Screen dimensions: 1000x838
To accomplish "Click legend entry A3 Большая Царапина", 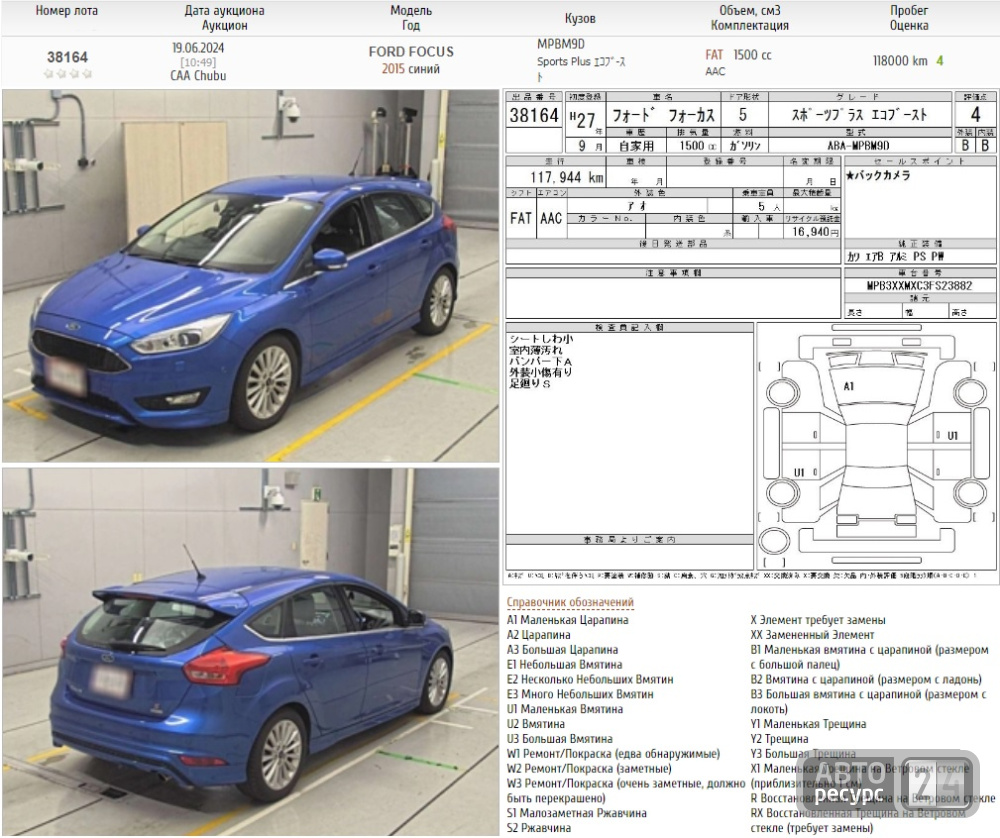I will tap(562, 650).
